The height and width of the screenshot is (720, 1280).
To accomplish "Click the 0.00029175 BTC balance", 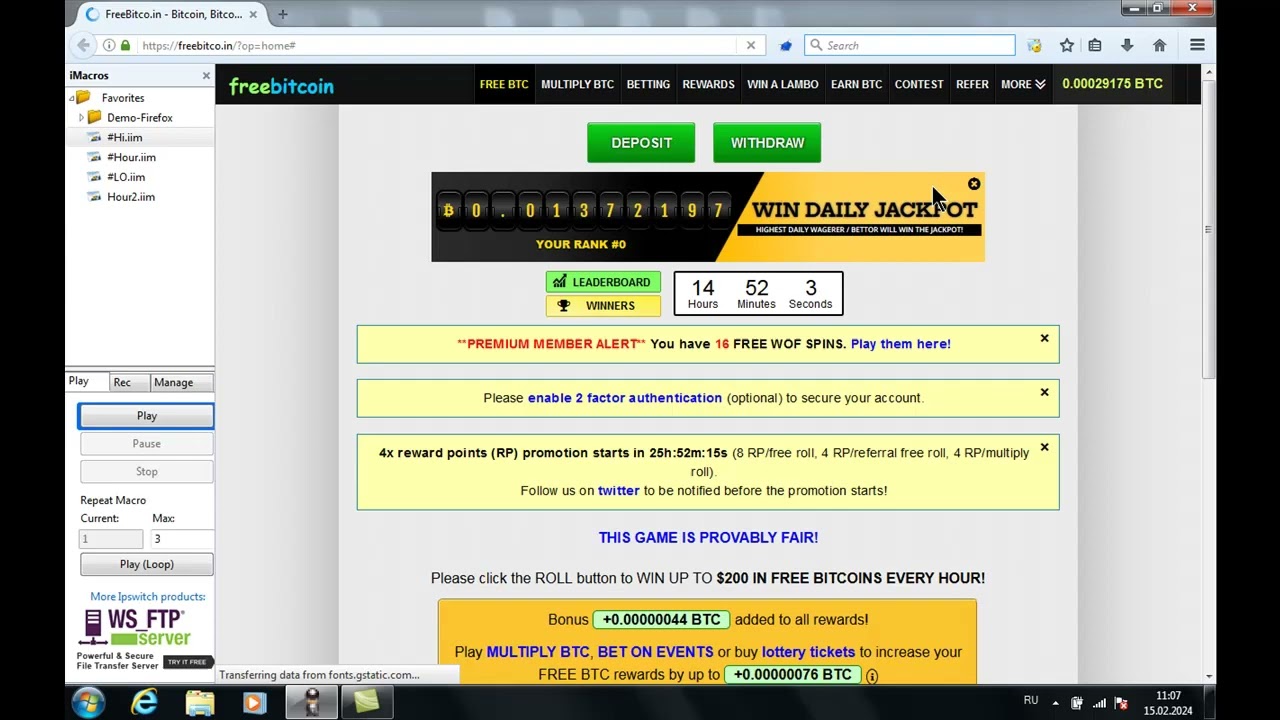I will [x=1112, y=84].
